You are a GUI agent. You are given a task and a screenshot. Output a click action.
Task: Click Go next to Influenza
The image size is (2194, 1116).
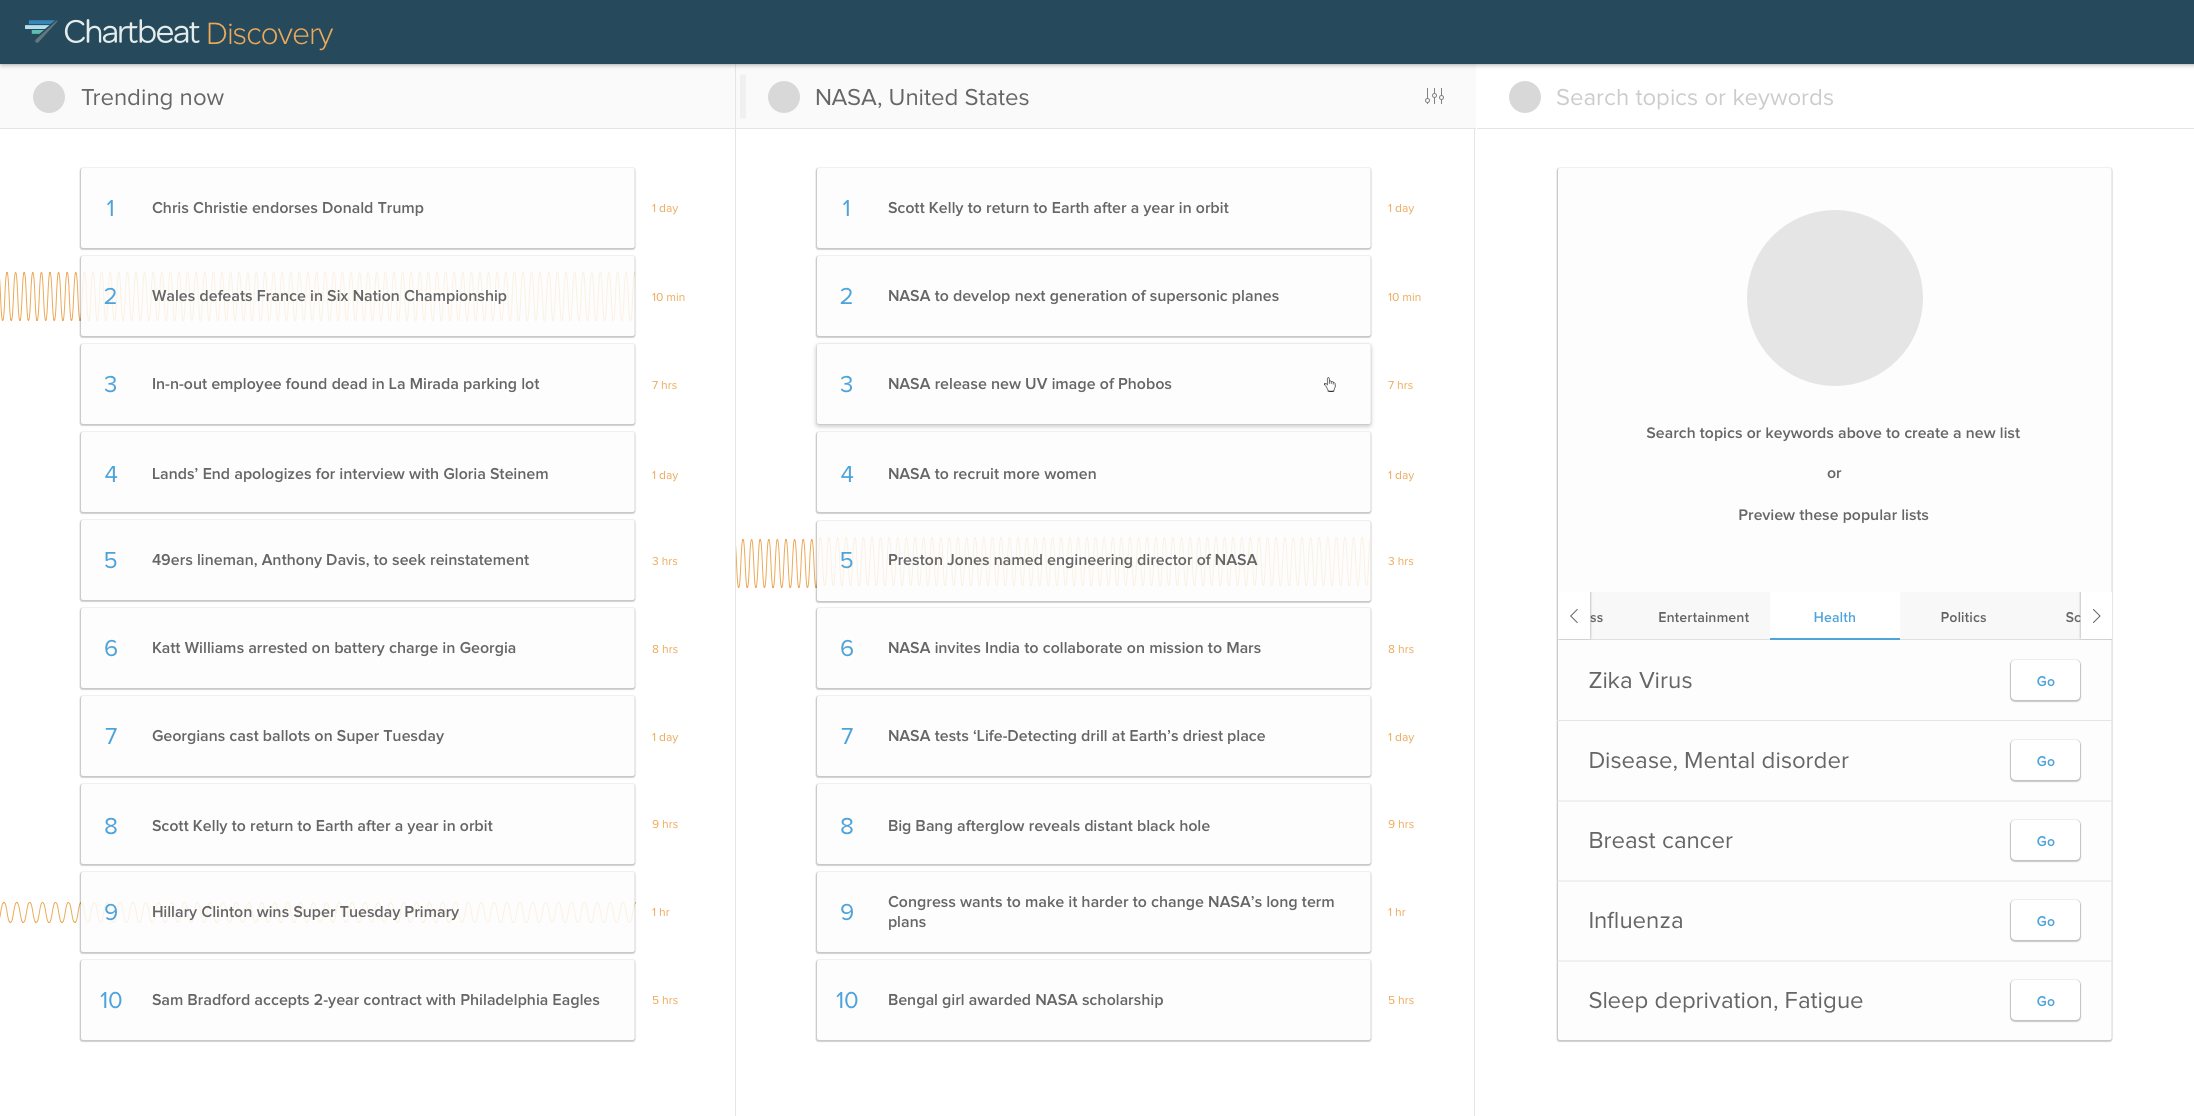[x=2045, y=921]
